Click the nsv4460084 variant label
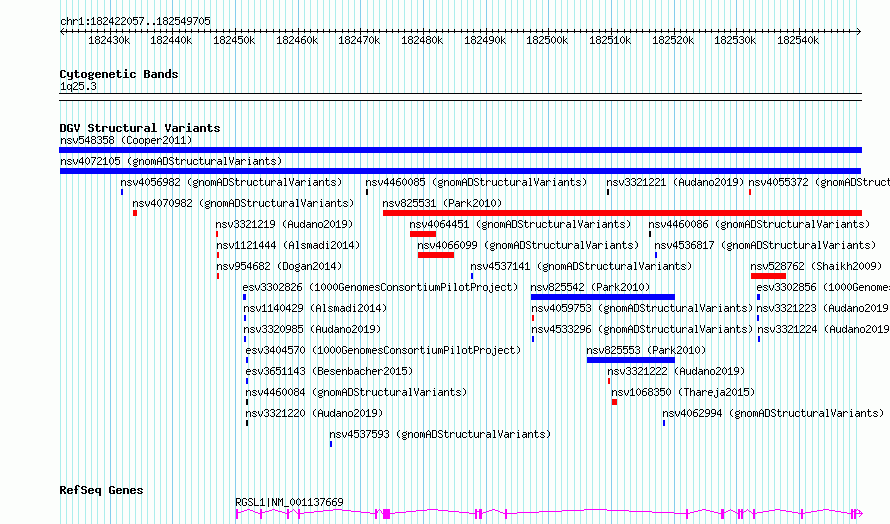 (356, 392)
